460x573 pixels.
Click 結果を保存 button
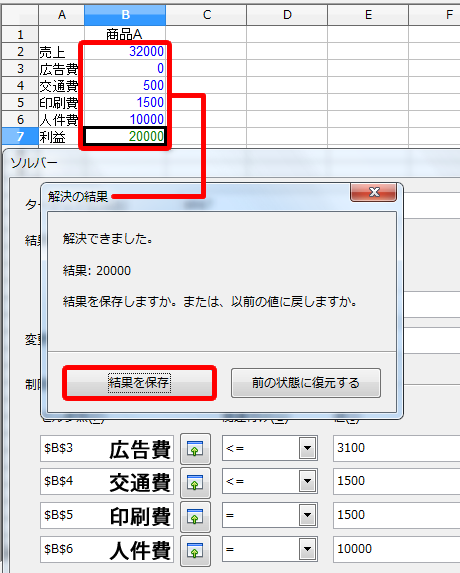click(x=139, y=383)
